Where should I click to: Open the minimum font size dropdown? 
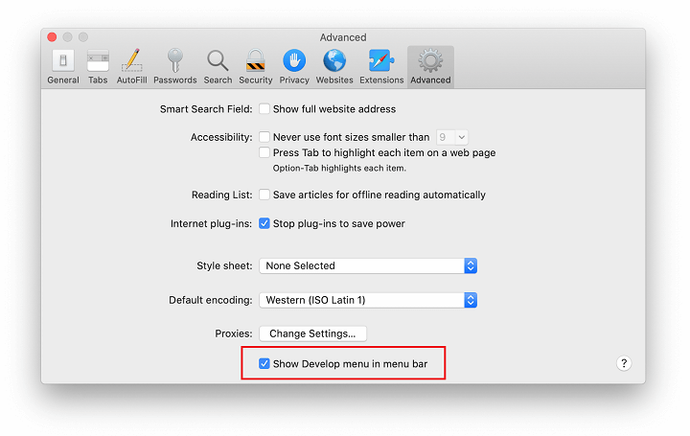pos(452,137)
